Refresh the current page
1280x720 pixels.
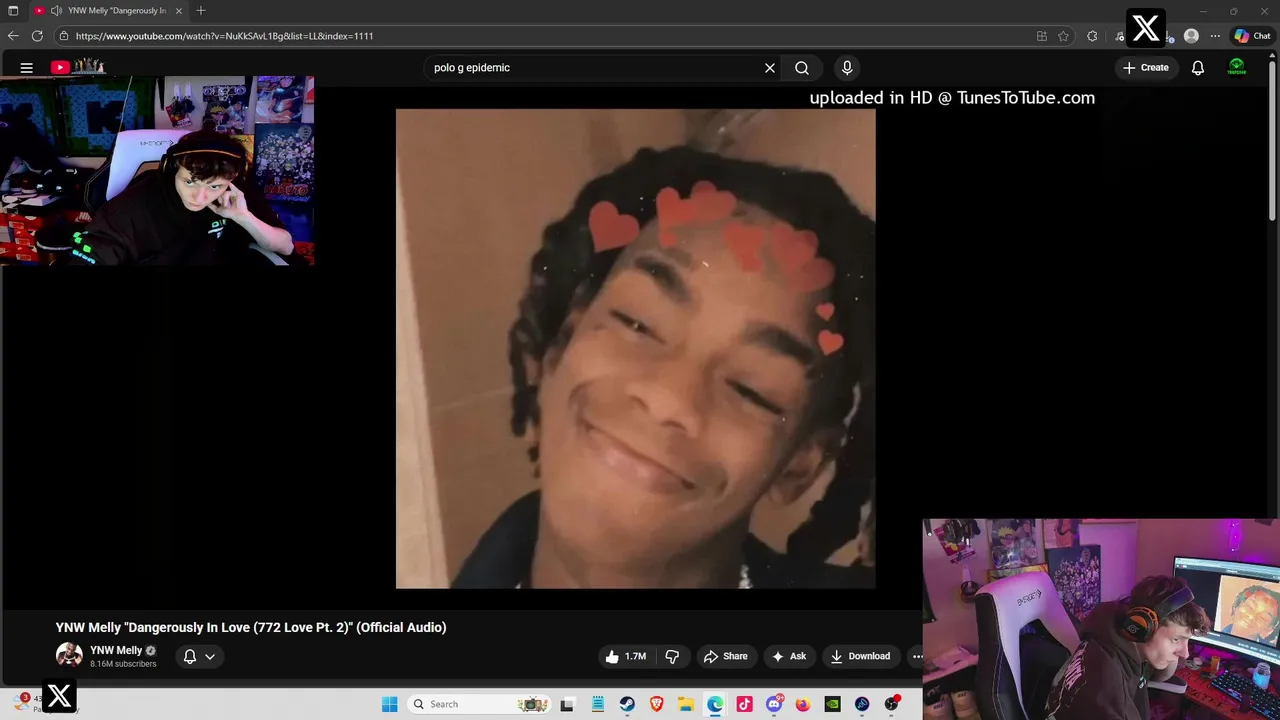pos(37,36)
